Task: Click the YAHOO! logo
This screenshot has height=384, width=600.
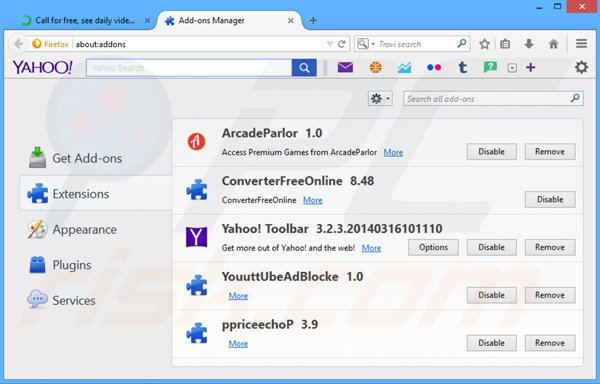Action: point(42,67)
